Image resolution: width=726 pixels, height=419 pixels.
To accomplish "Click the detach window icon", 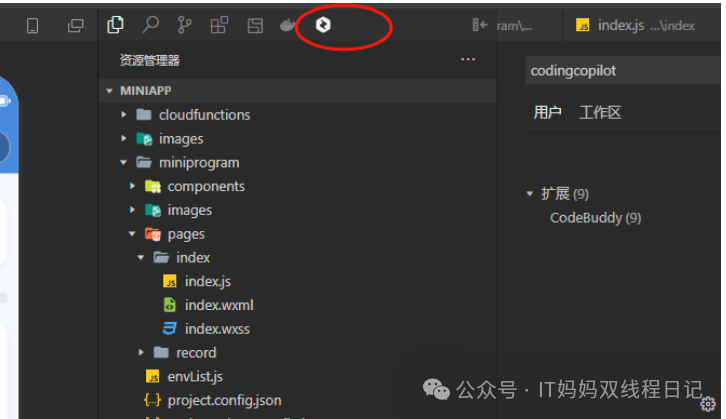I will tap(75, 25).
